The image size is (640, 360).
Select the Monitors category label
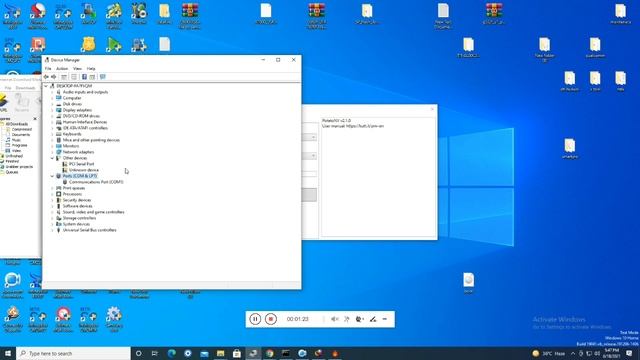click(71, 146)
